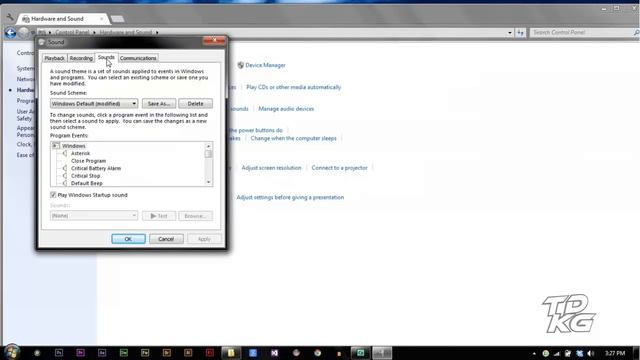Click the network signal tray icon
Screen dimensions: 640x360
coord(557,353)
